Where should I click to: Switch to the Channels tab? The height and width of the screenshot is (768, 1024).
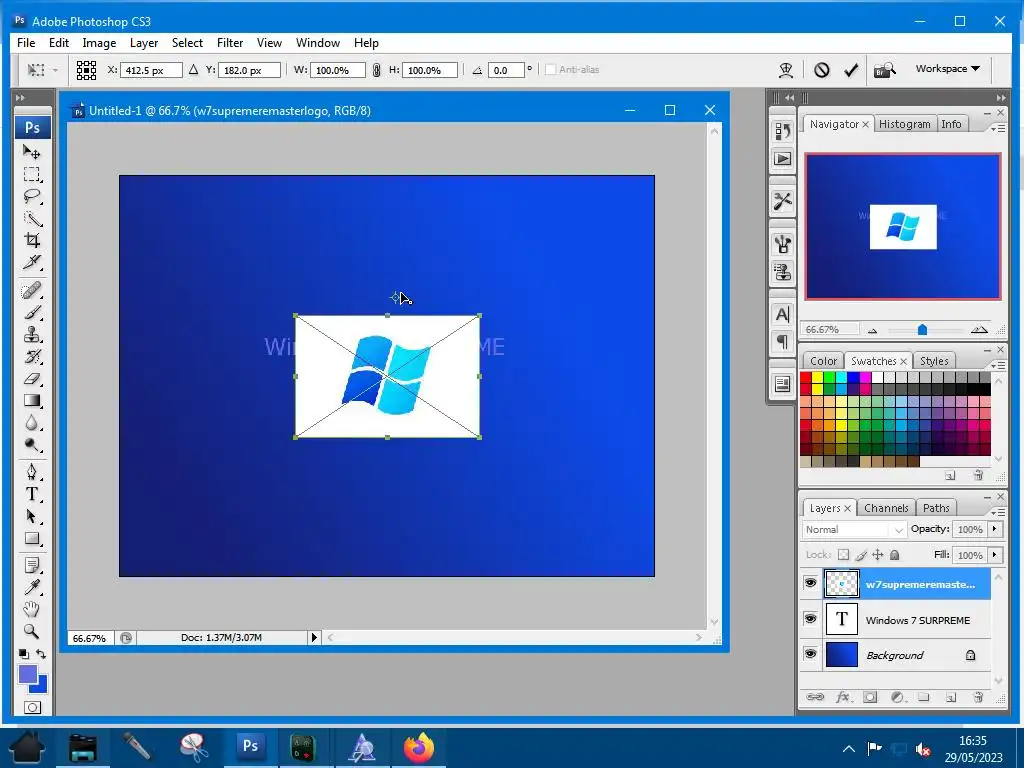[x=886, y=508]
